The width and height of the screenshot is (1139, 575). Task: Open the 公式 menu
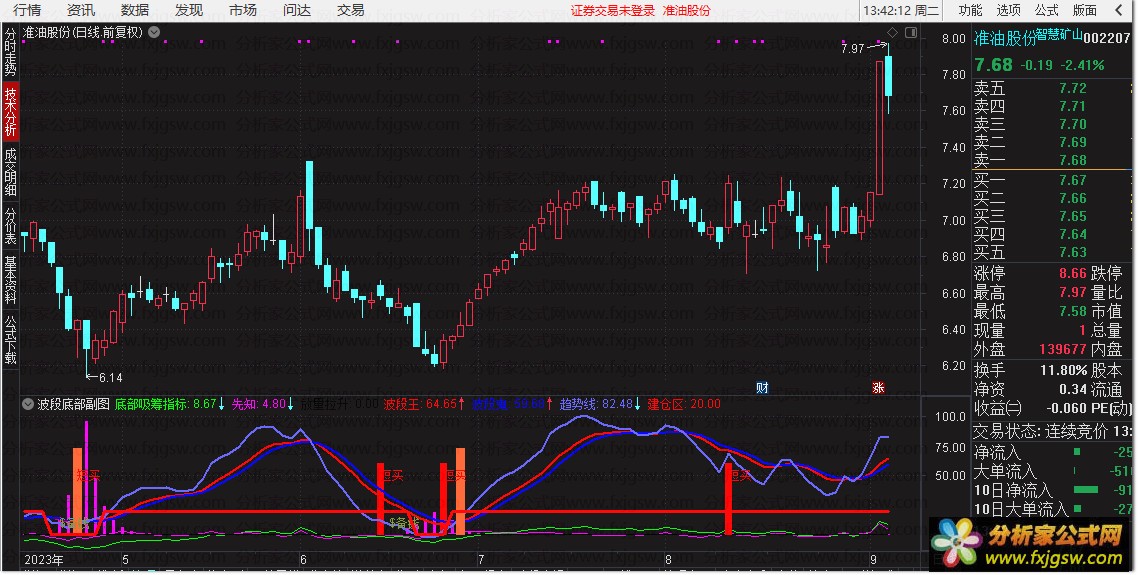click(x=1046, y=10)
